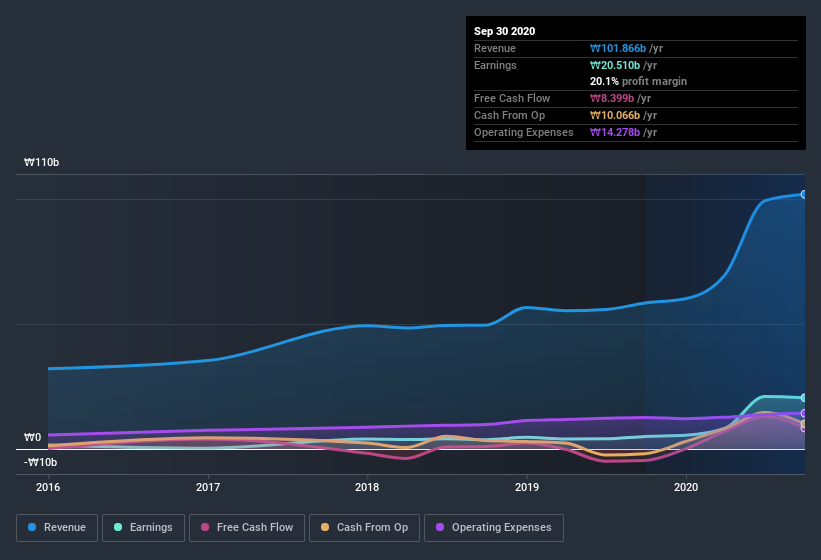The width and height of the screenshot is (821, 560).
Task: Click the Operating Expenses label in tooltip
Action: click(x=524, y=132)
